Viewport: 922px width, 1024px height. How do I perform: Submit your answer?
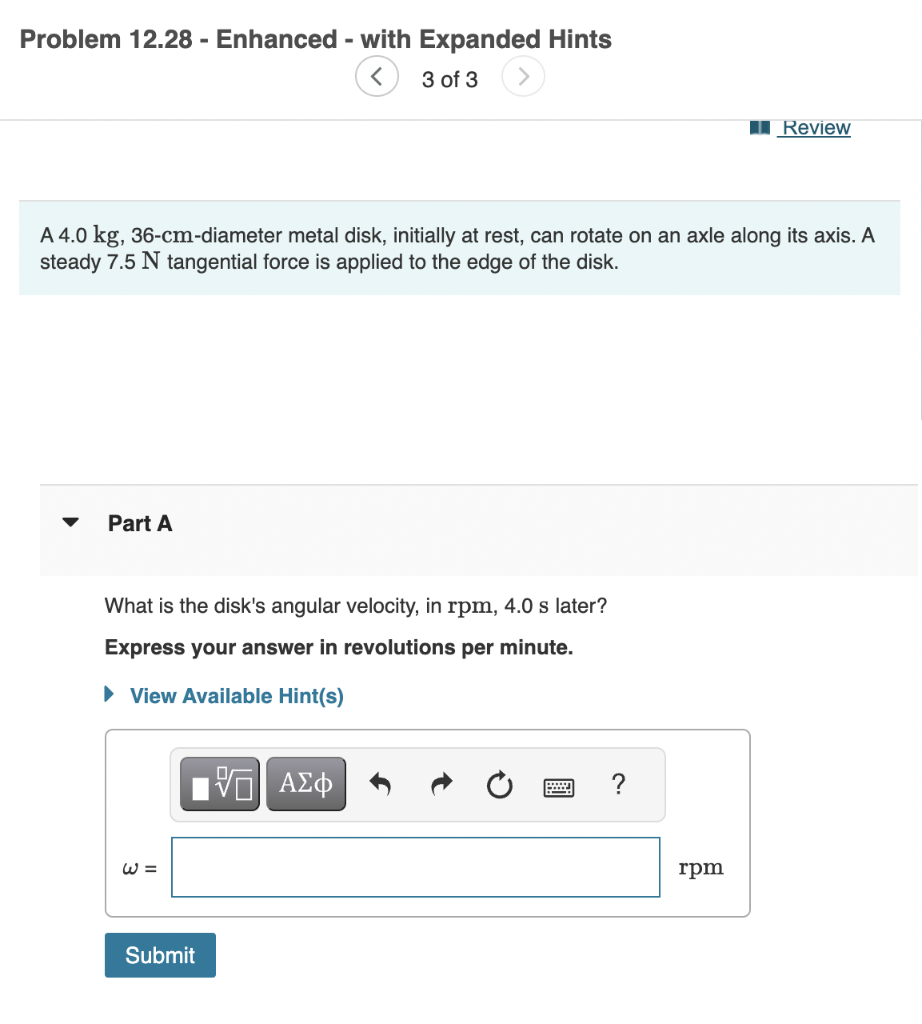pyautogui.click(x=159, y=955)
